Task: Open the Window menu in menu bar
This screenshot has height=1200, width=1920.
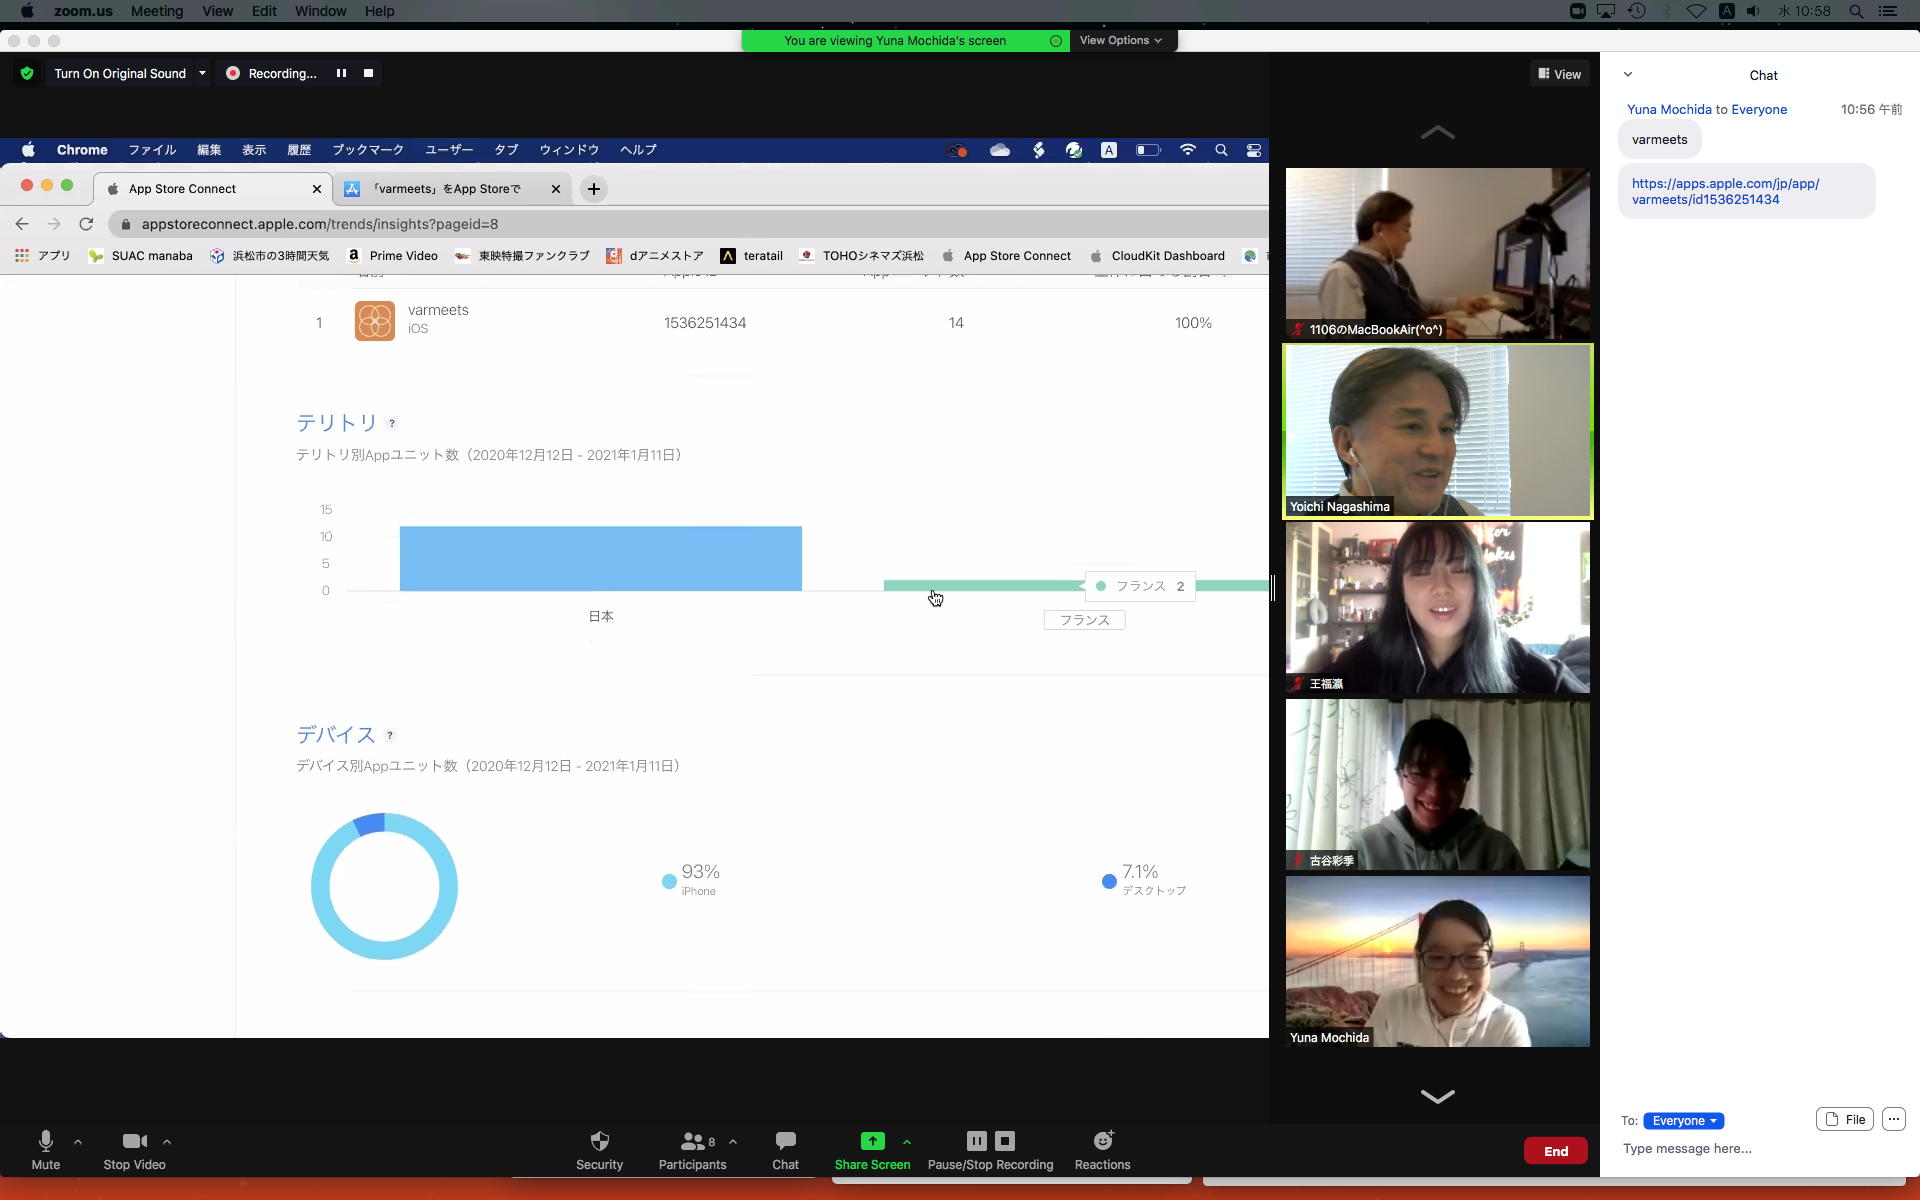Action: [320, 11]
